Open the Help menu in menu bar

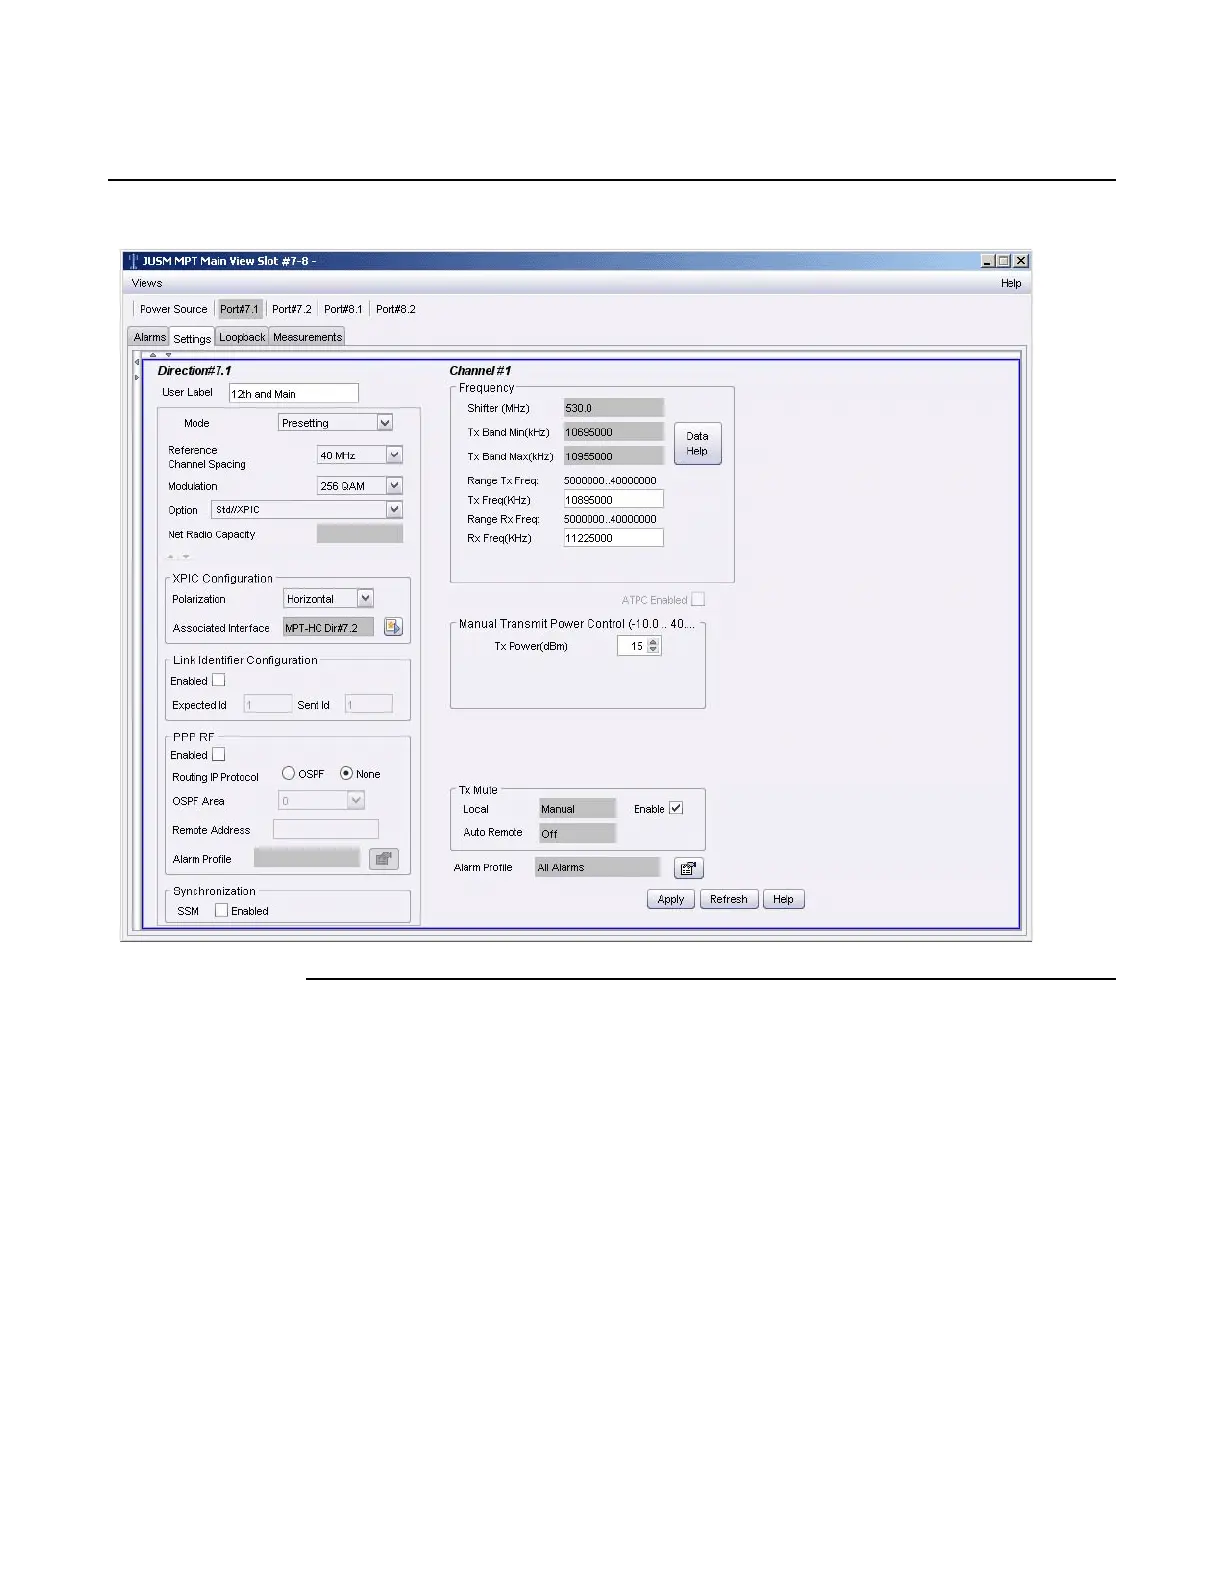pos(1011,283)
